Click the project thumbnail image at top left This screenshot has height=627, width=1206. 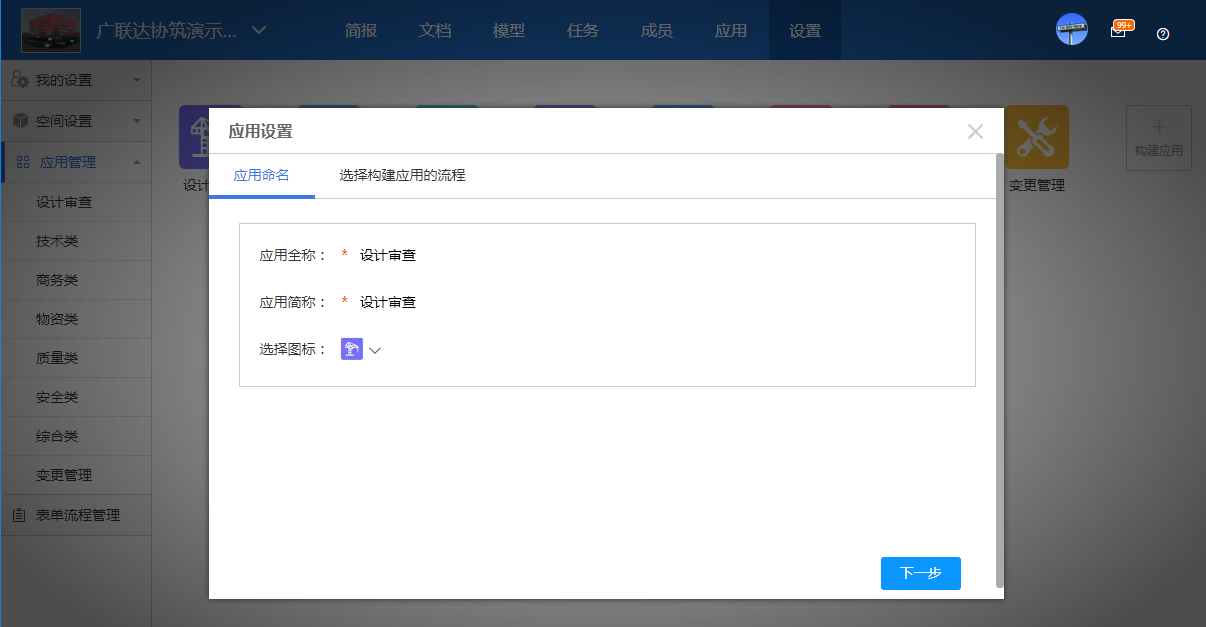tap(51, 30)
